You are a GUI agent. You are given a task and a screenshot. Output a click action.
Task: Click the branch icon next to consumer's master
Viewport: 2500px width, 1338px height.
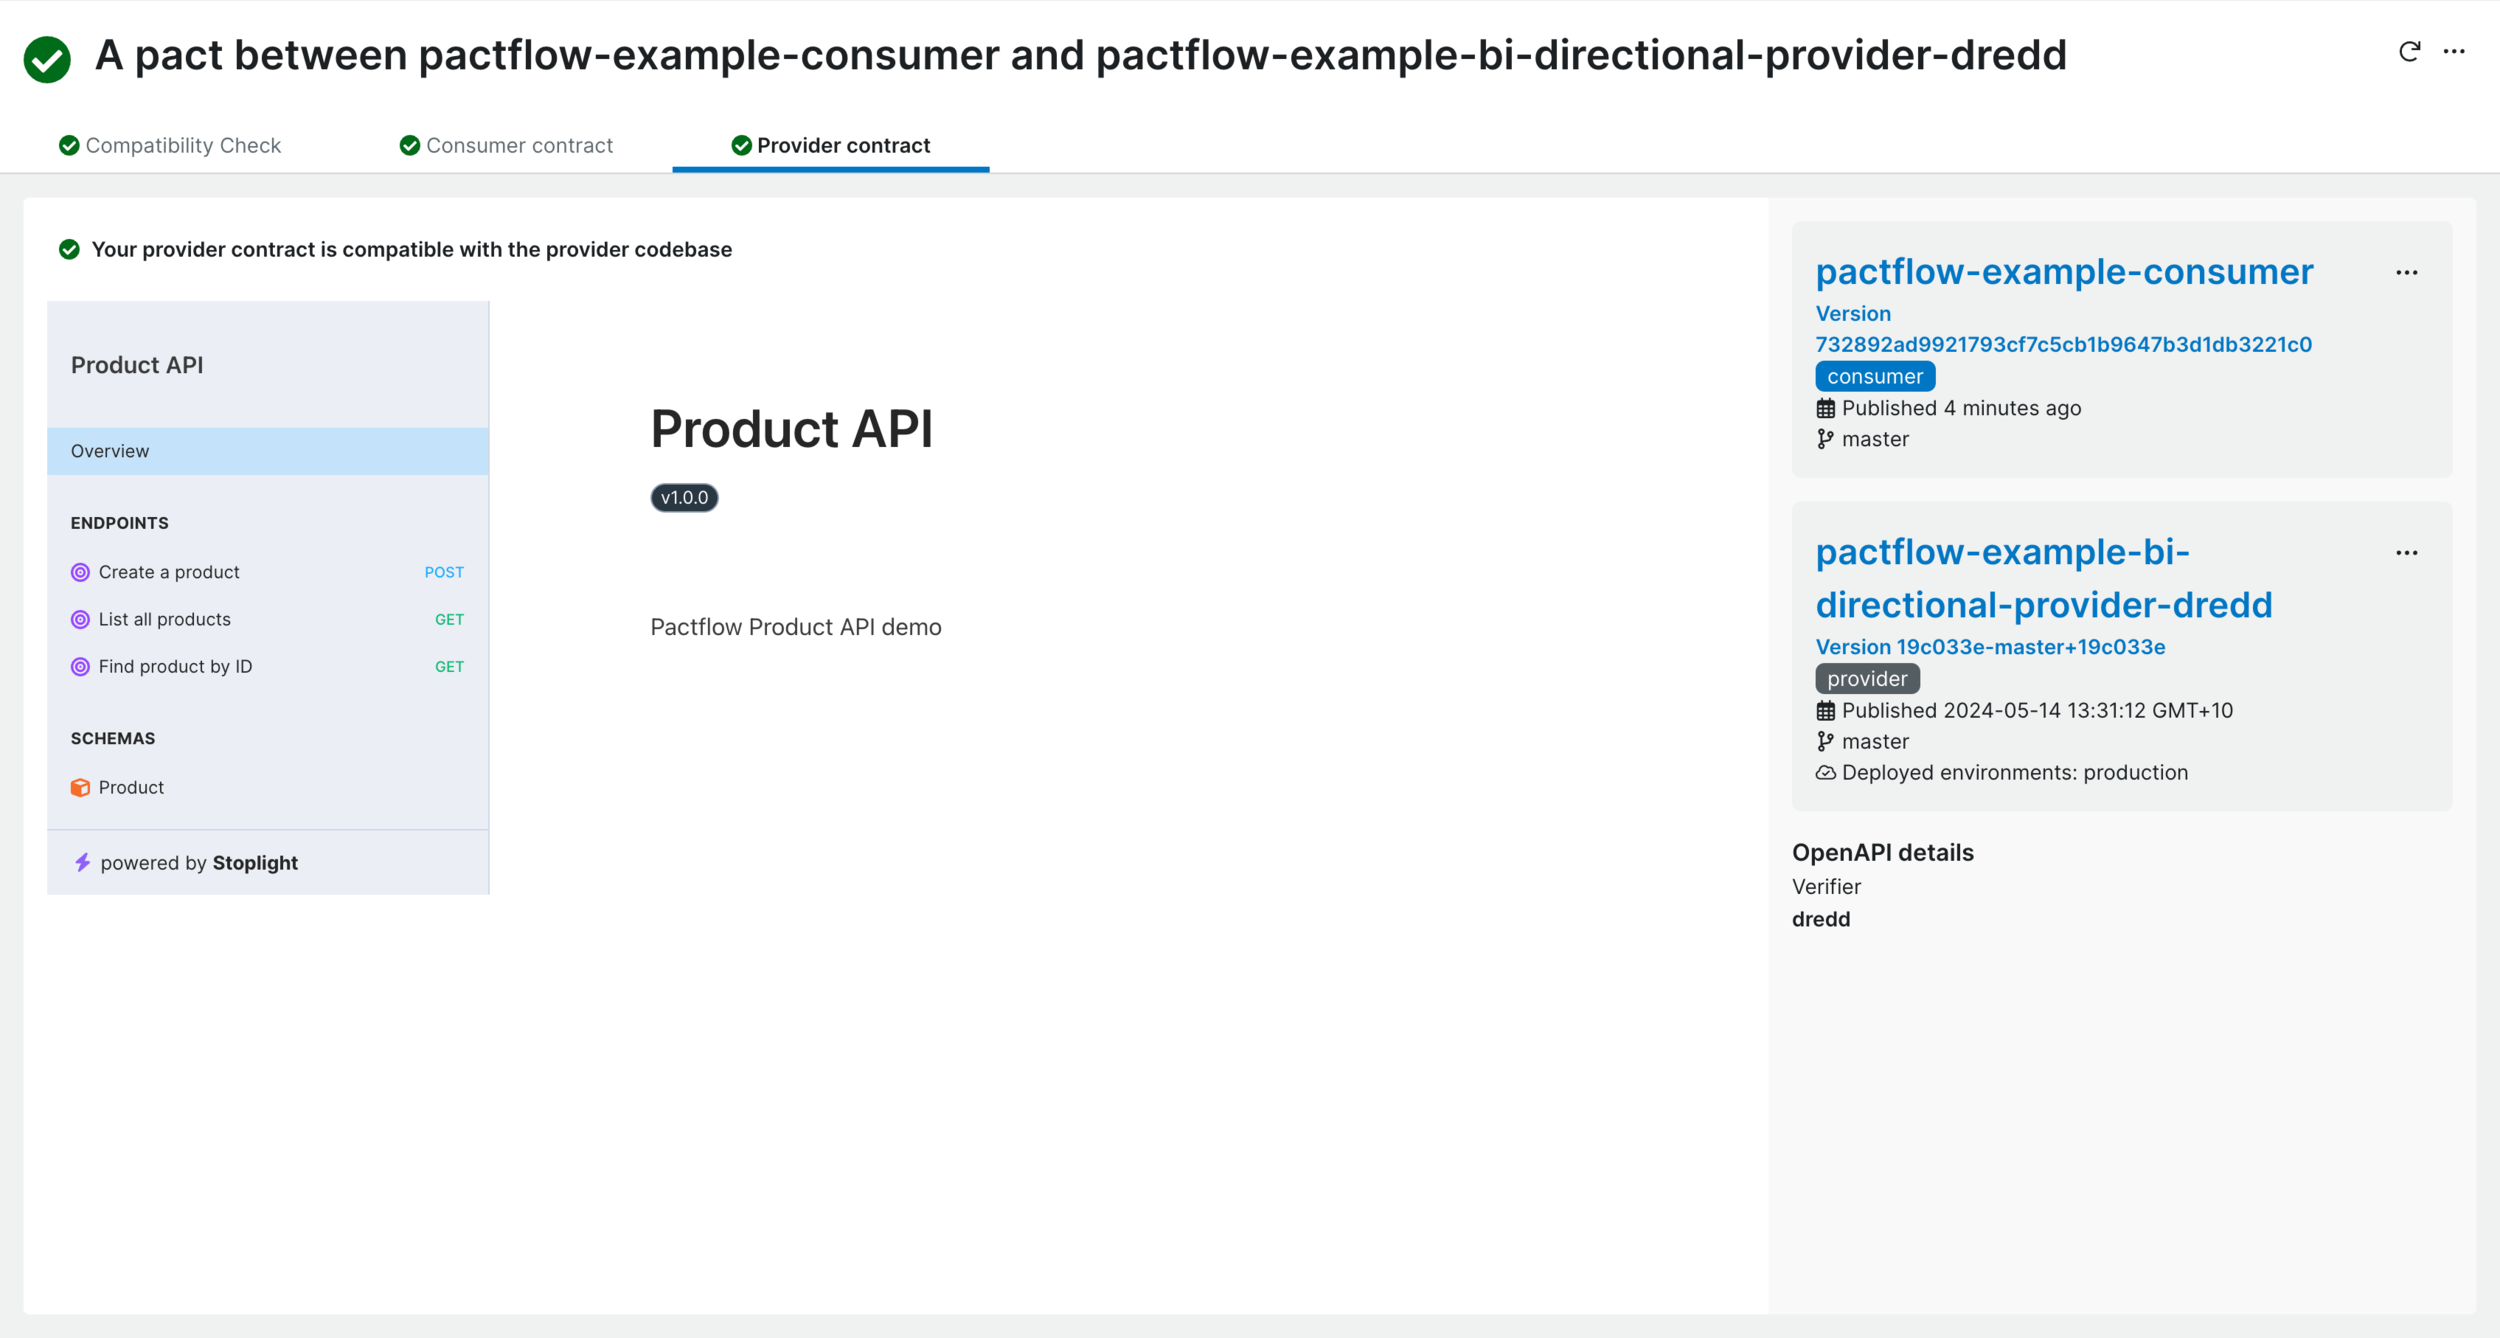pyautogui.click(x=1826, y=438)
